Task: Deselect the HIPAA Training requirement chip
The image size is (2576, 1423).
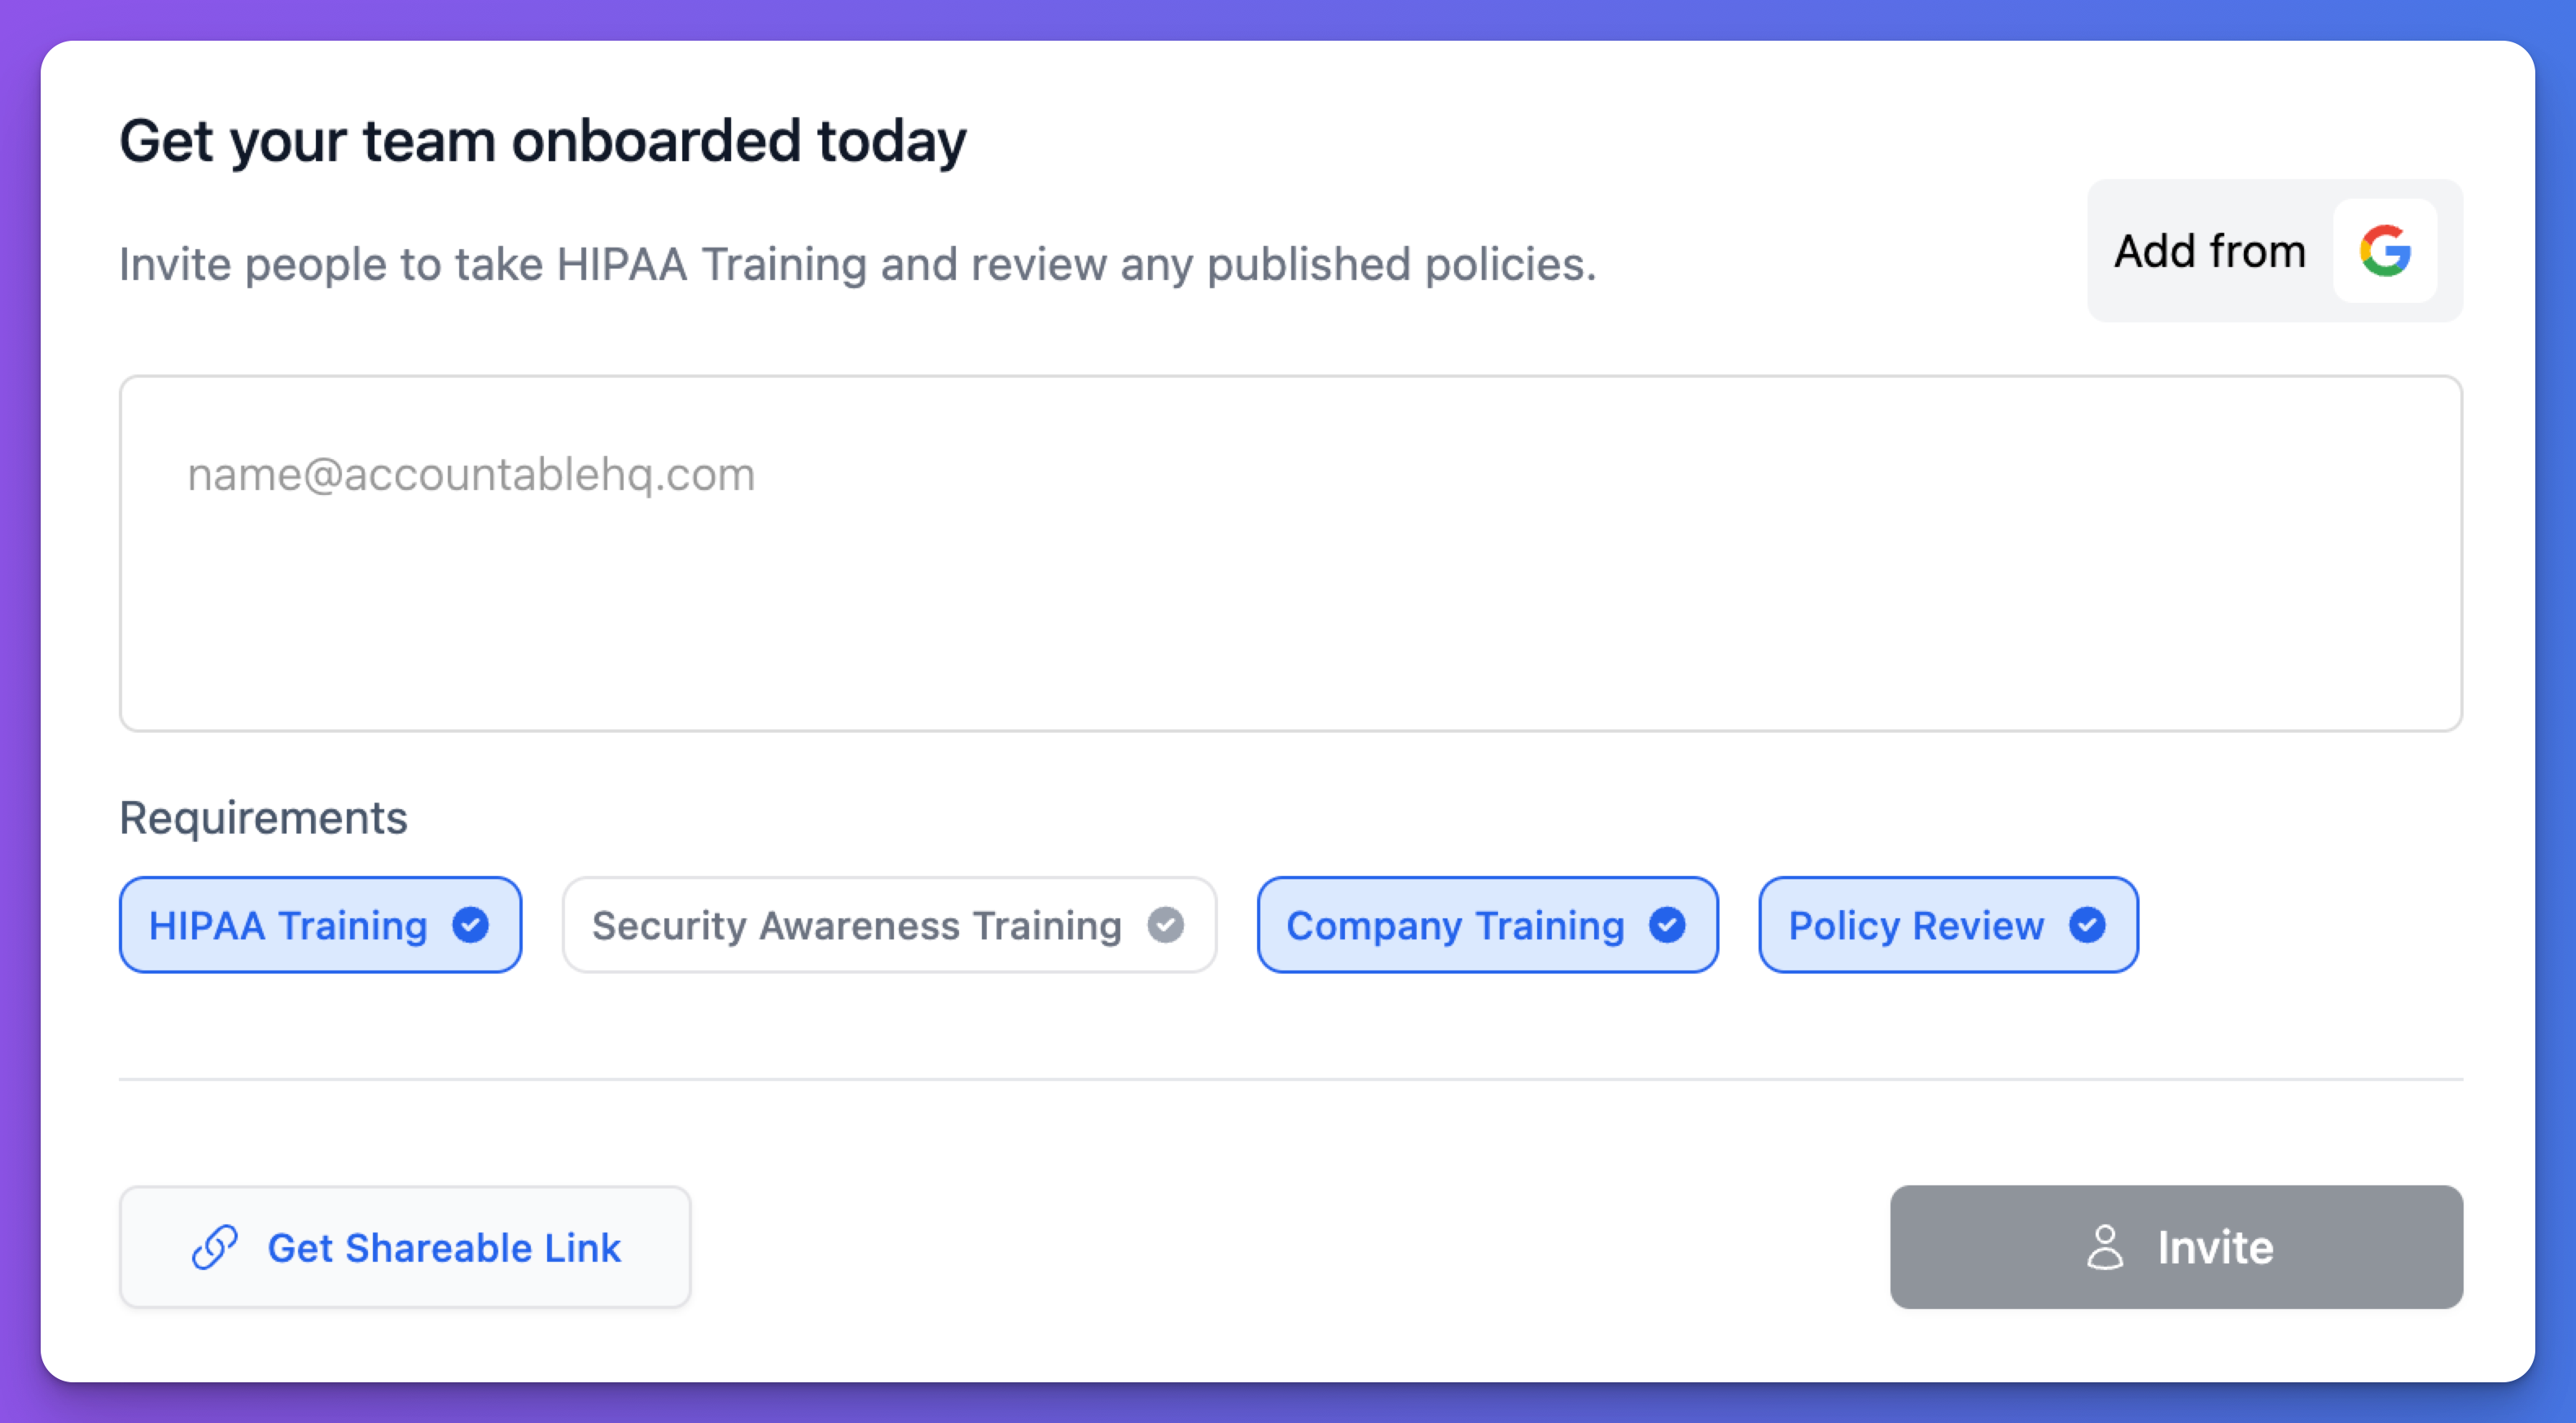Action: [320, 925]
